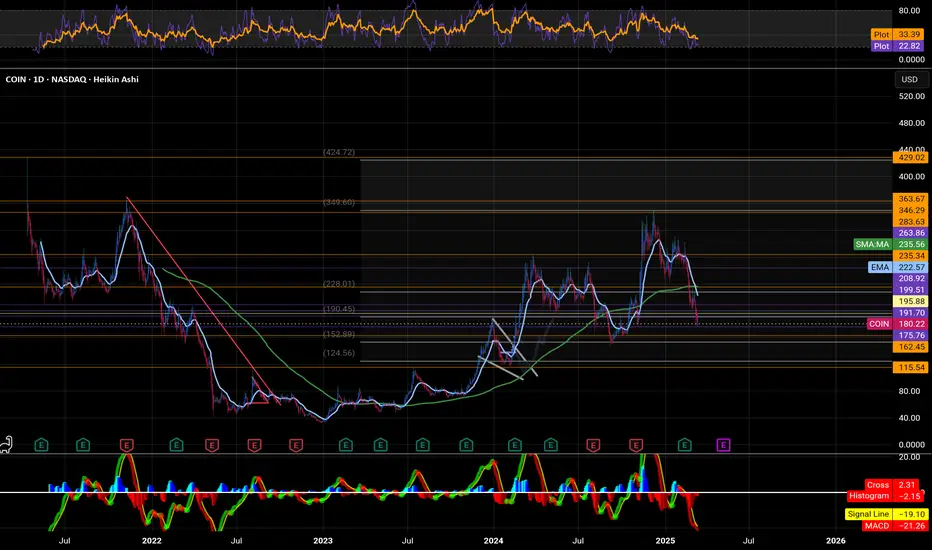
Task: Click the 2023 label on the time axis
Action: 323,540
